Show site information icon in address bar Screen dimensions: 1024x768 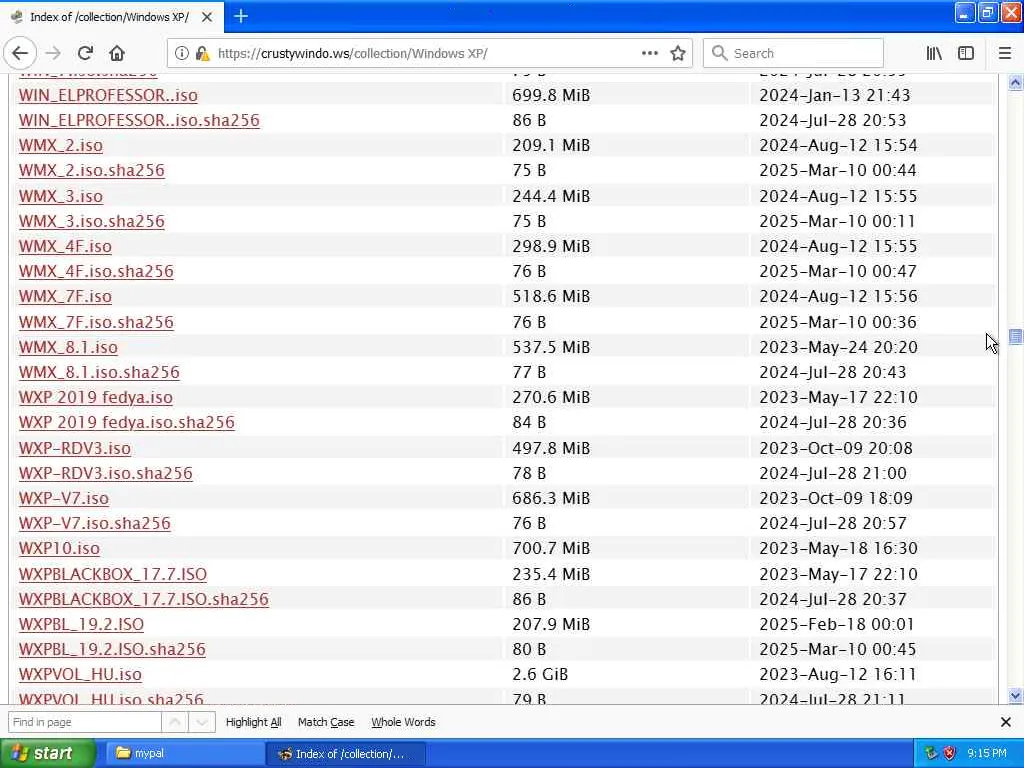coord(182,54)
